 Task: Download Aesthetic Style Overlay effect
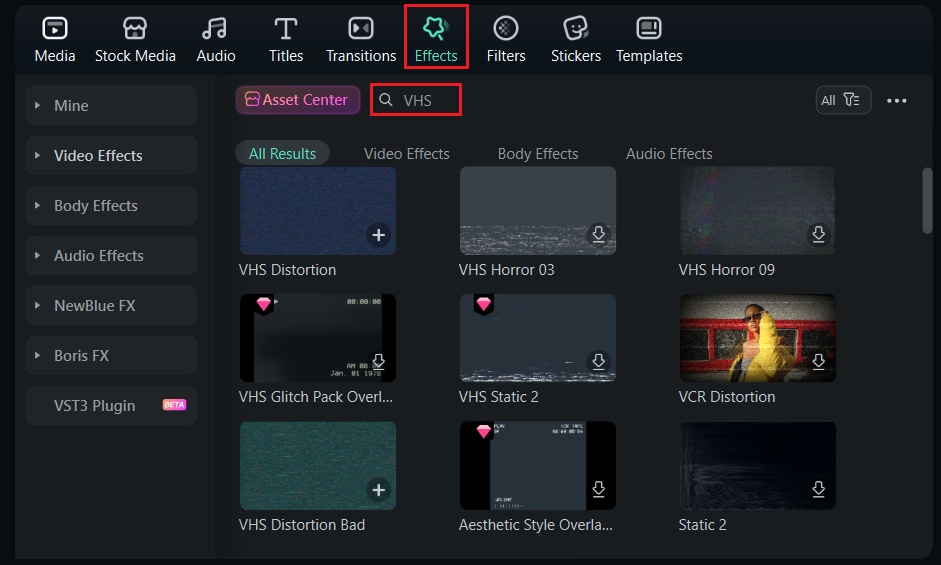(x=598, y=489)
